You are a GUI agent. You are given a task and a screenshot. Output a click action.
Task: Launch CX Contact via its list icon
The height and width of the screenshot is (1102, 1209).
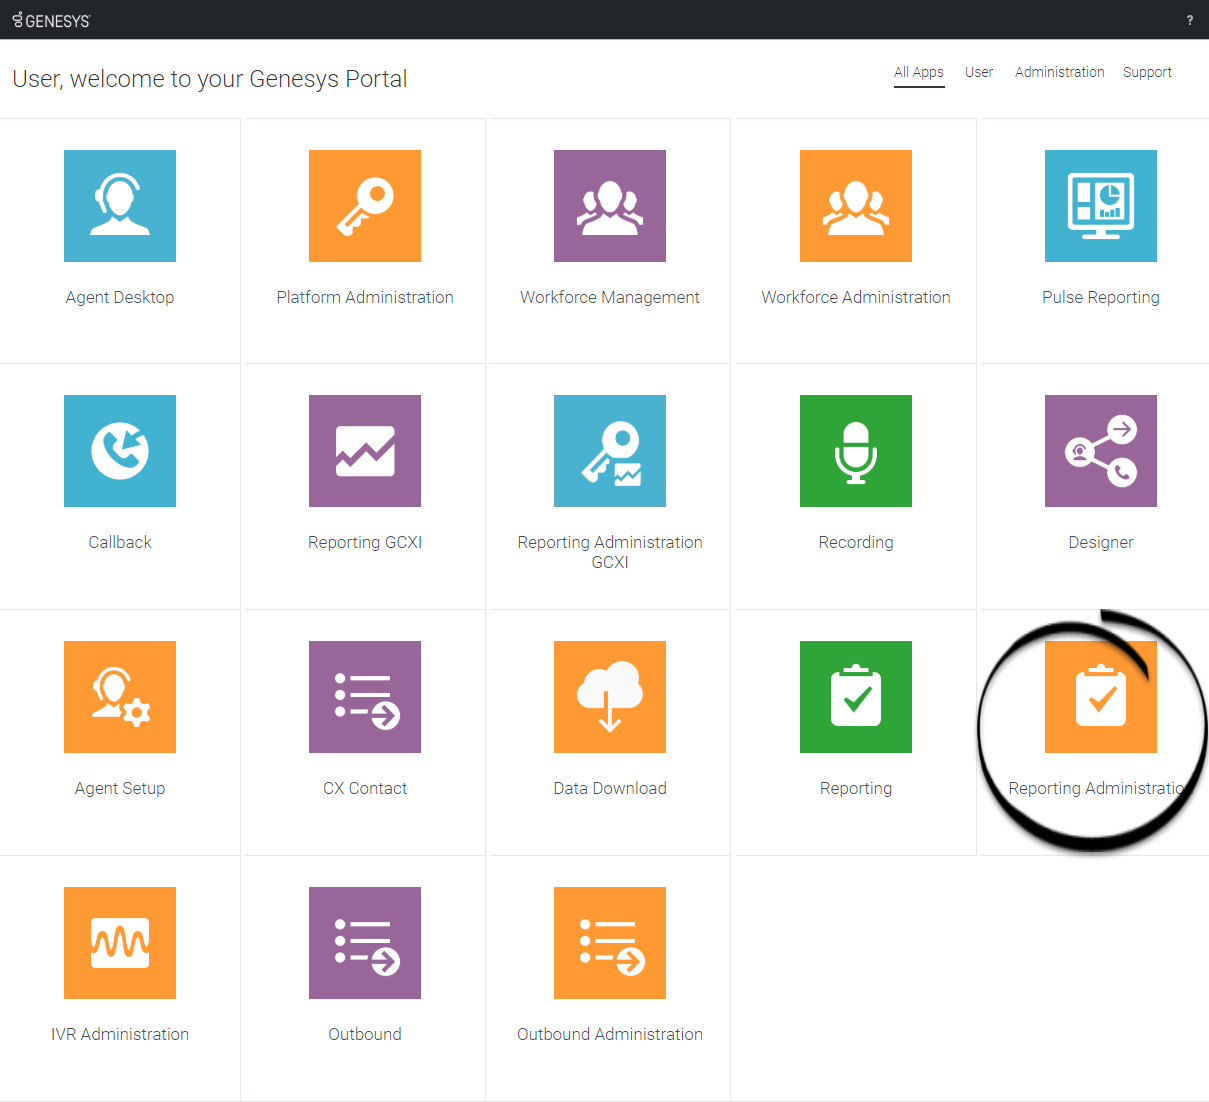point(365,697)
